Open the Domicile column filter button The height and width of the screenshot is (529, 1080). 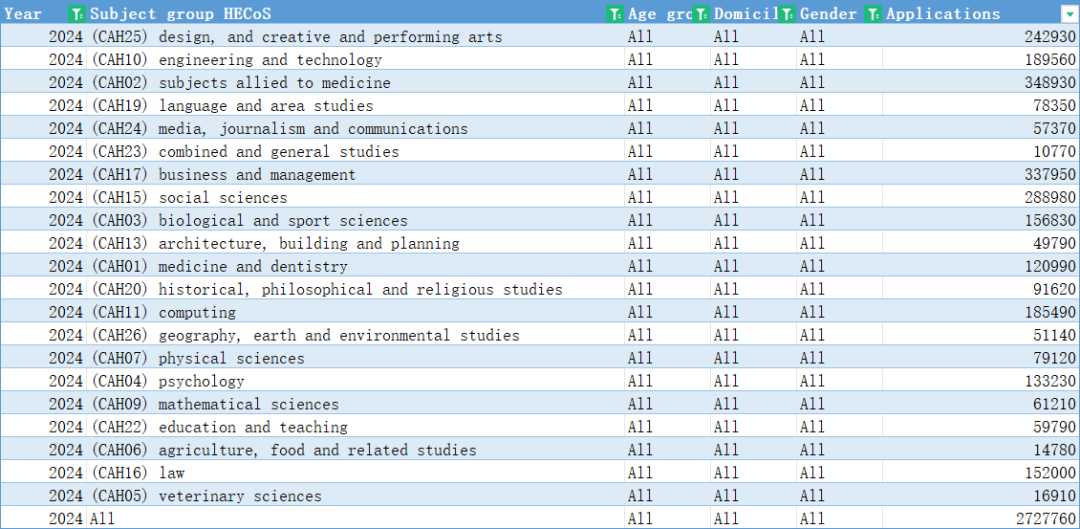point(786,13)
